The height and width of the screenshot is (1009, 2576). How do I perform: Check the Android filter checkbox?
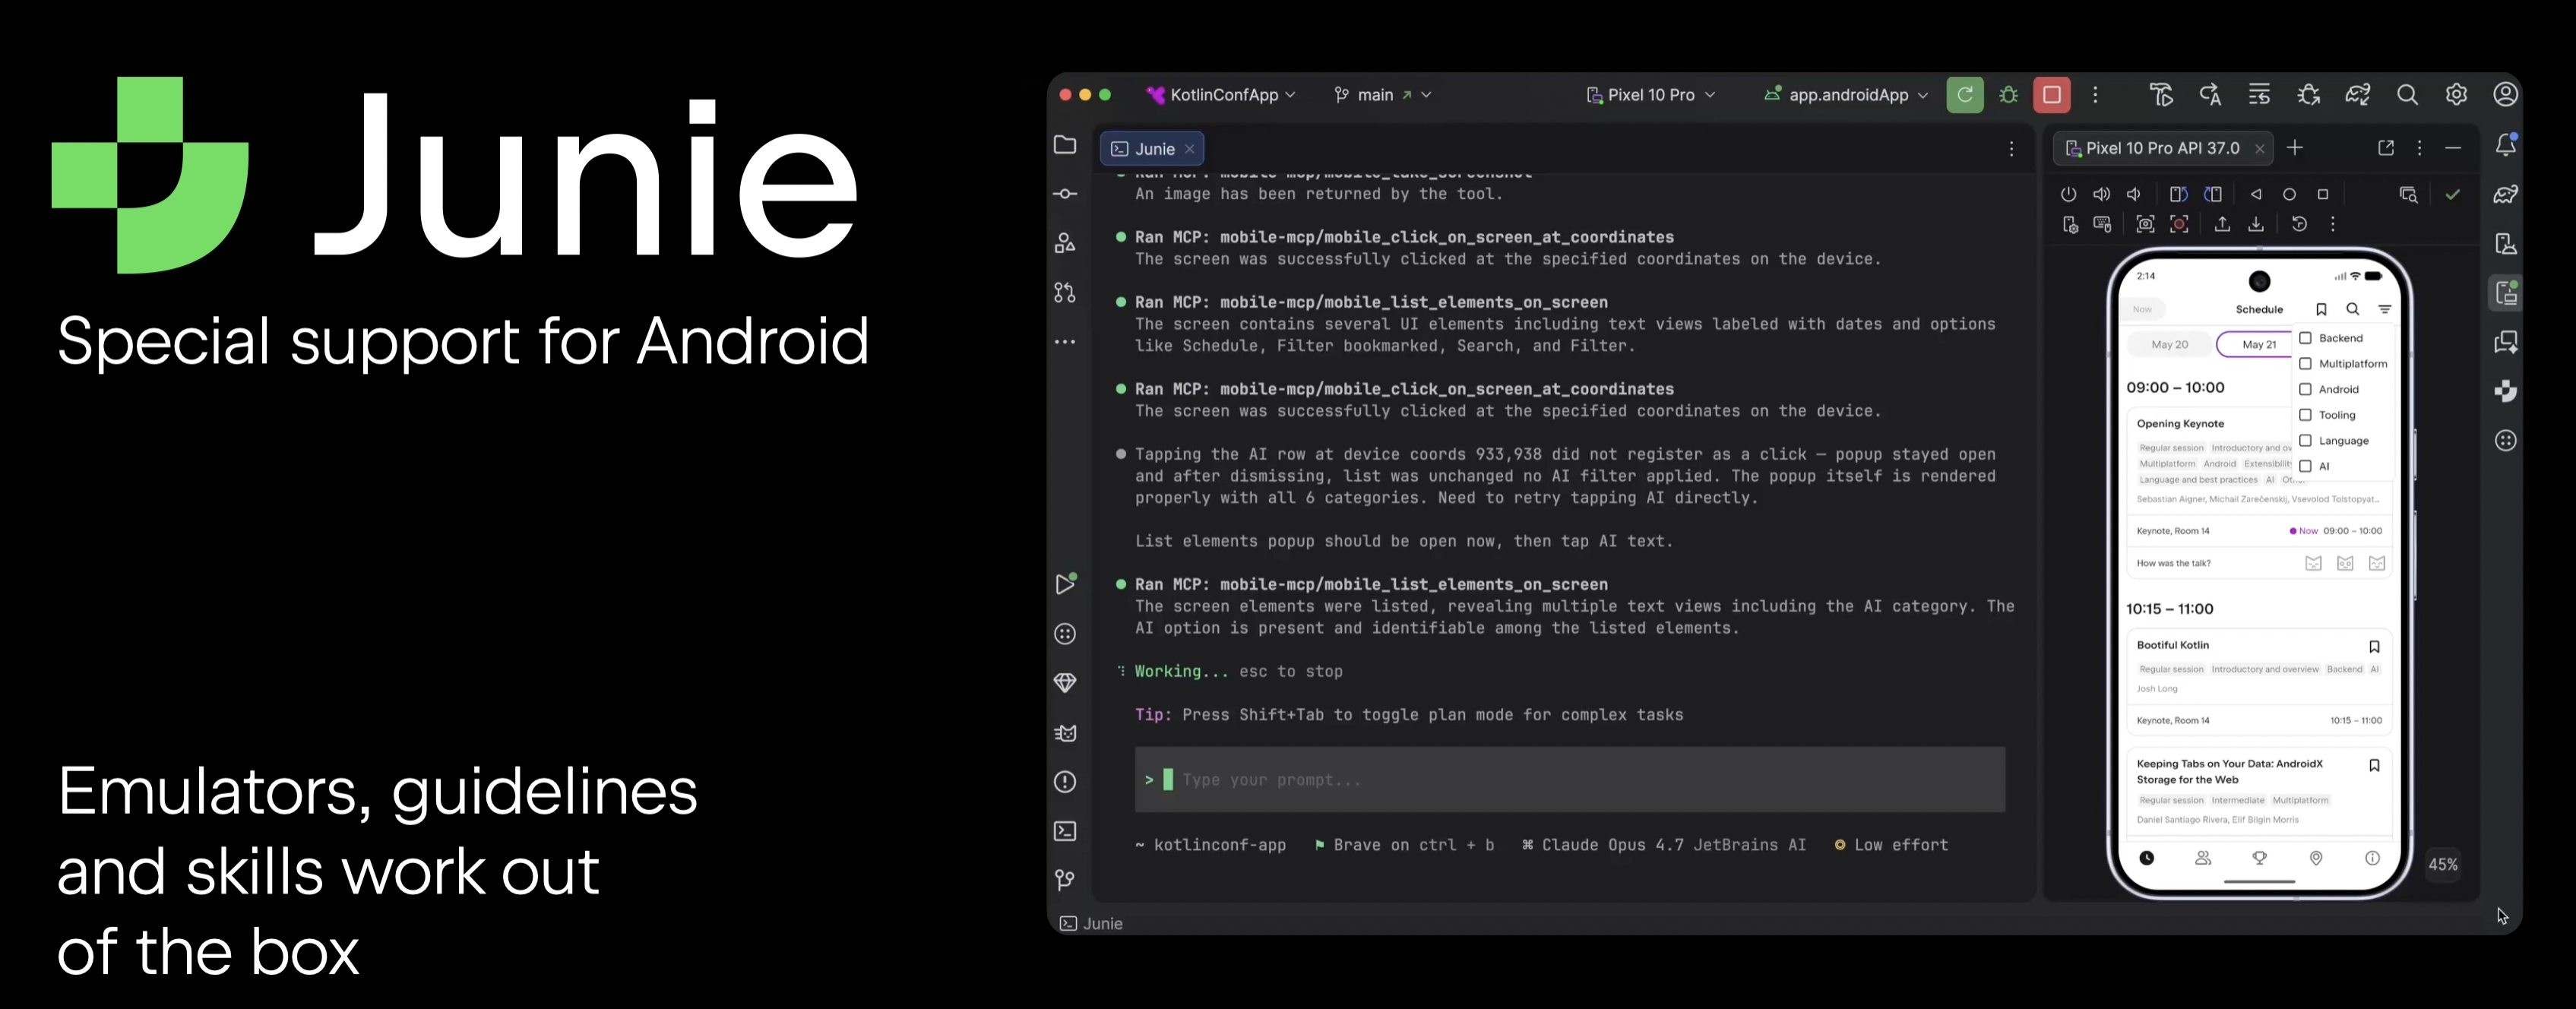(2306, 389)
